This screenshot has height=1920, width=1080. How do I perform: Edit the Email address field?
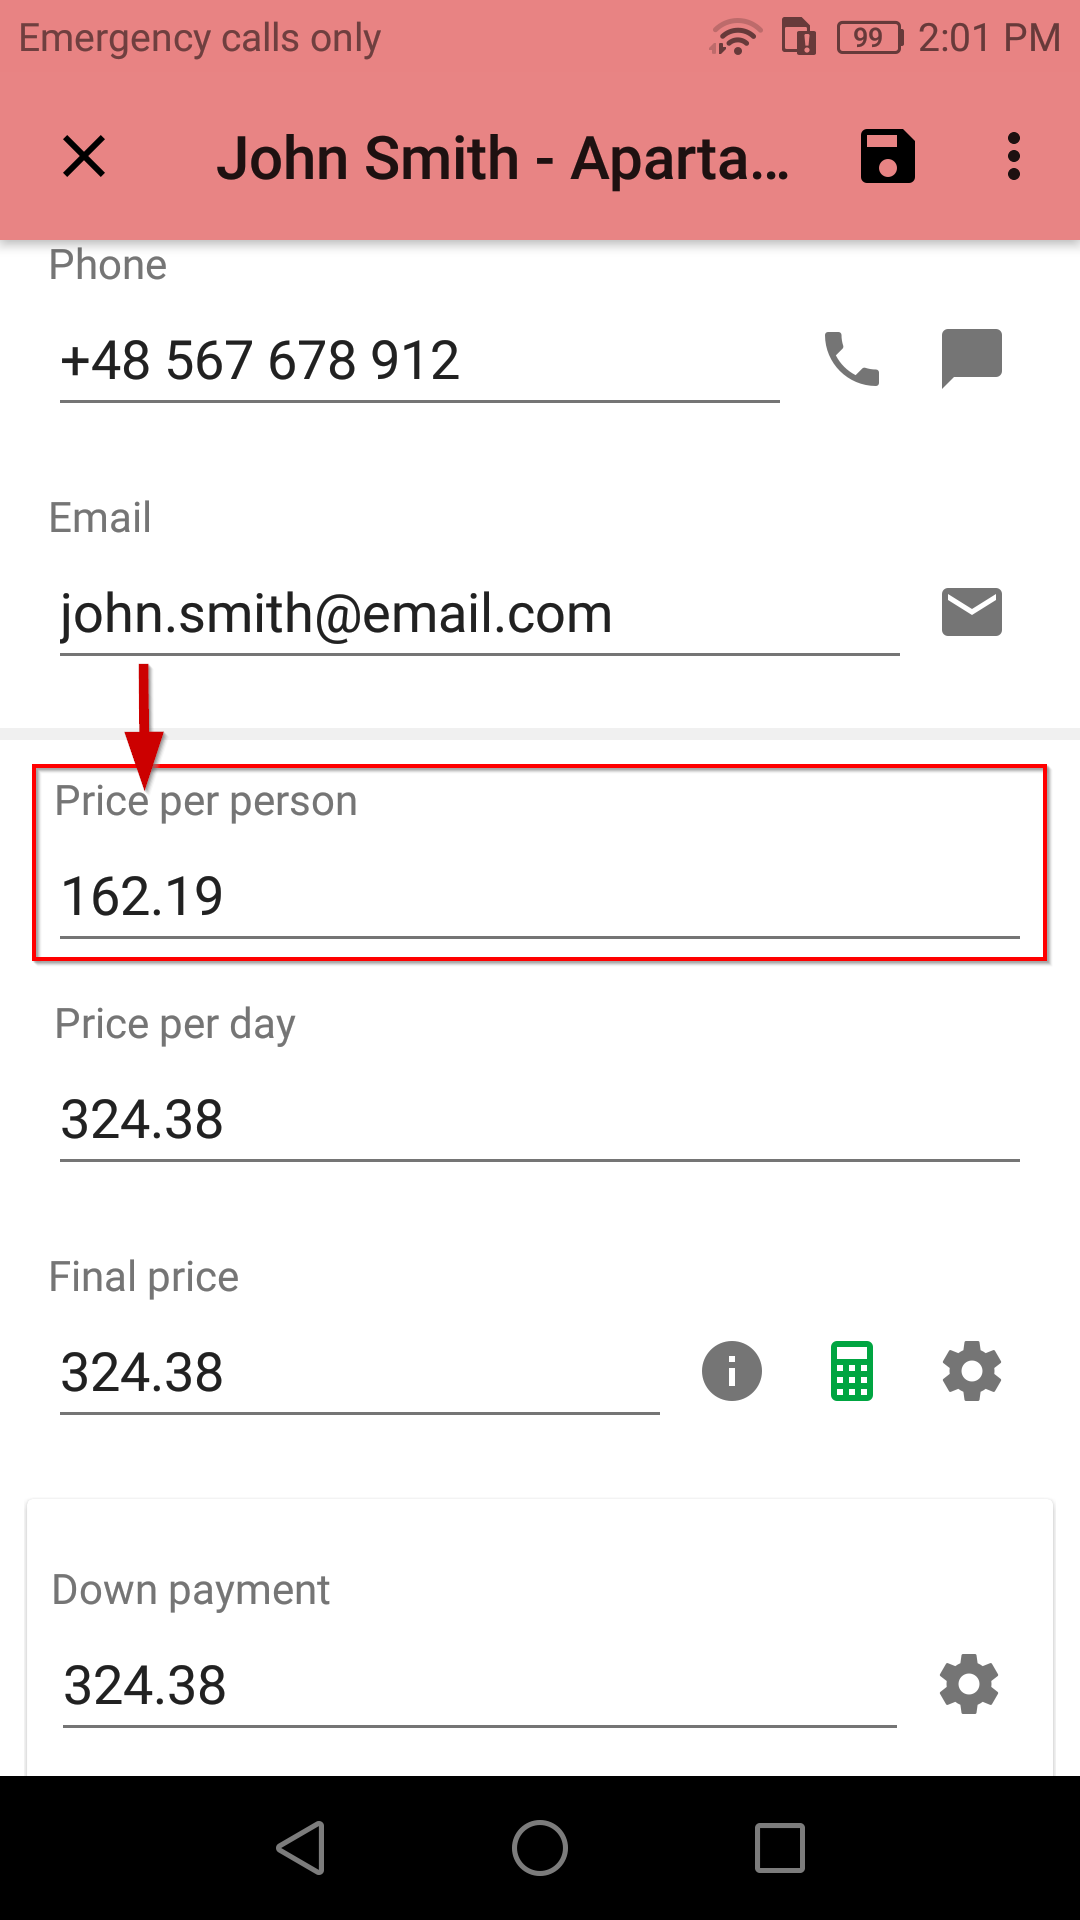[x=480, y=615]
